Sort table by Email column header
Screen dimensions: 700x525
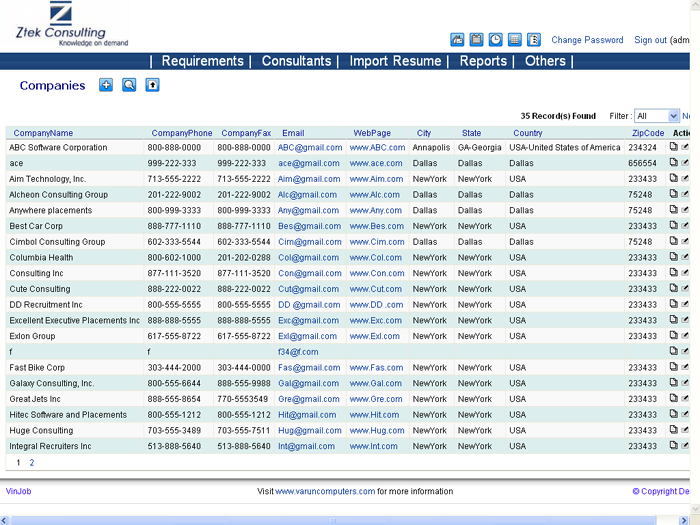293,133
